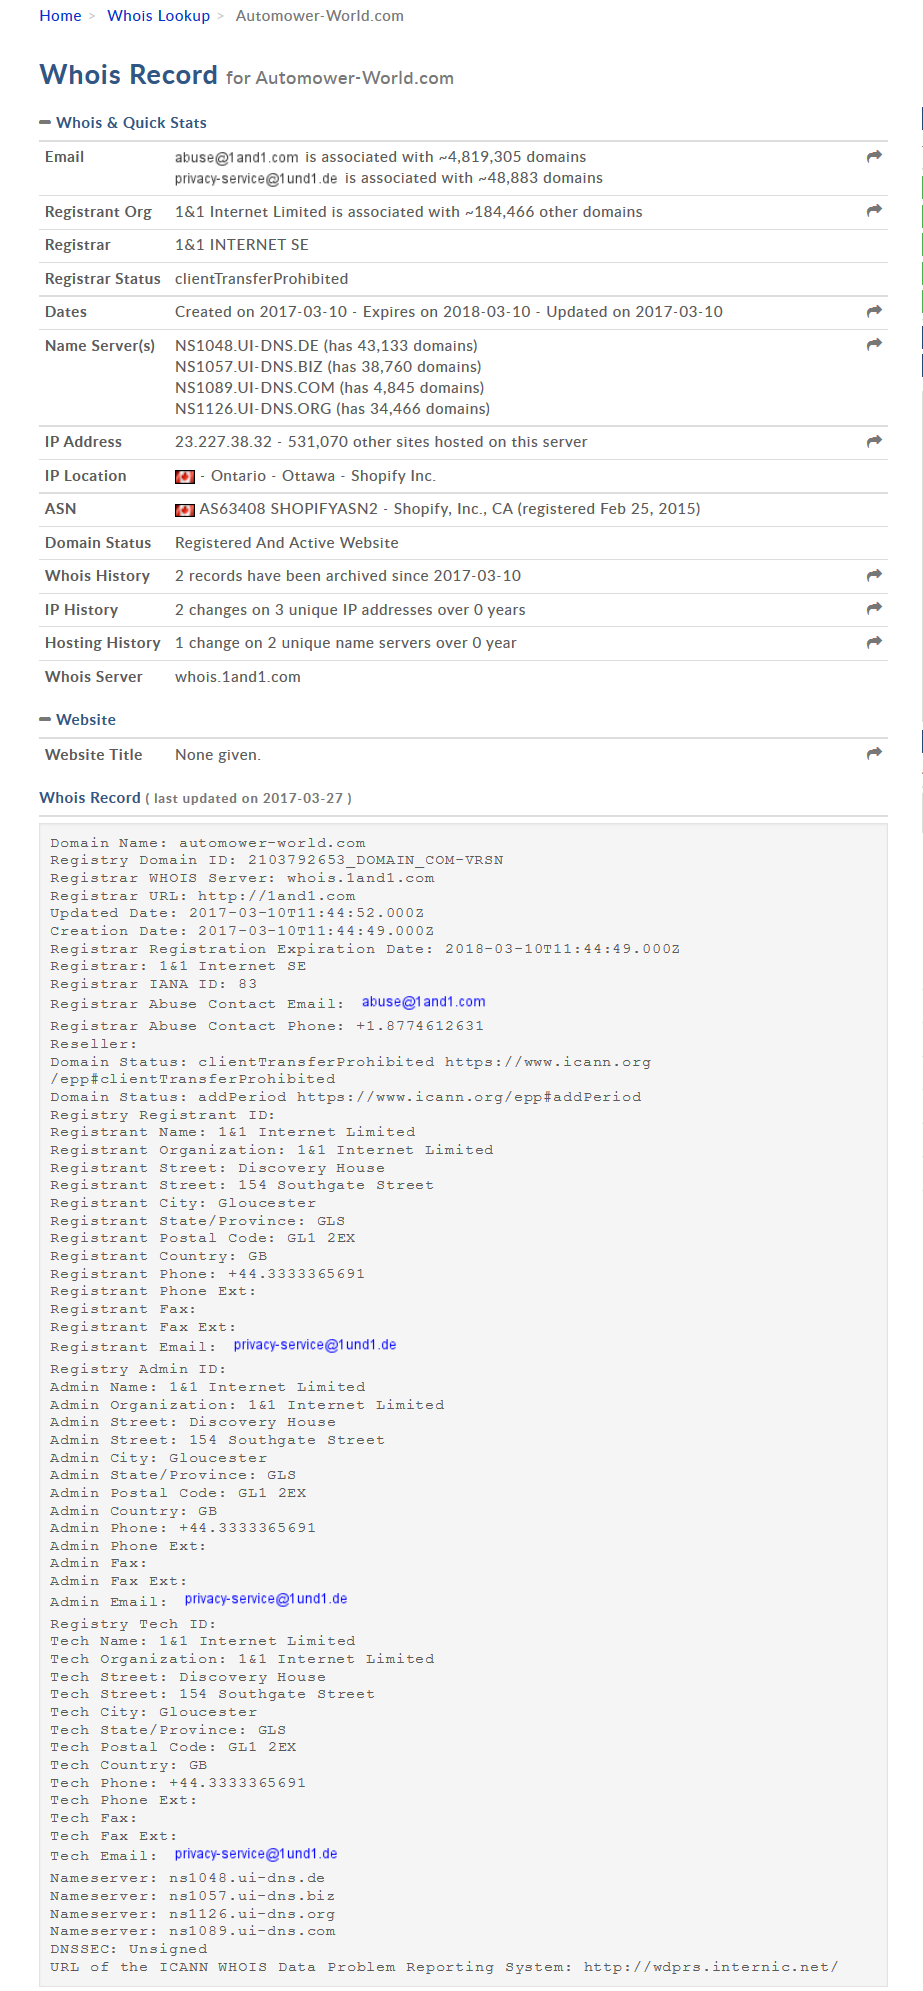The image size is (923, 1991).
Task: Click the Whois Record page heading
Action: (x=128, y=75)
